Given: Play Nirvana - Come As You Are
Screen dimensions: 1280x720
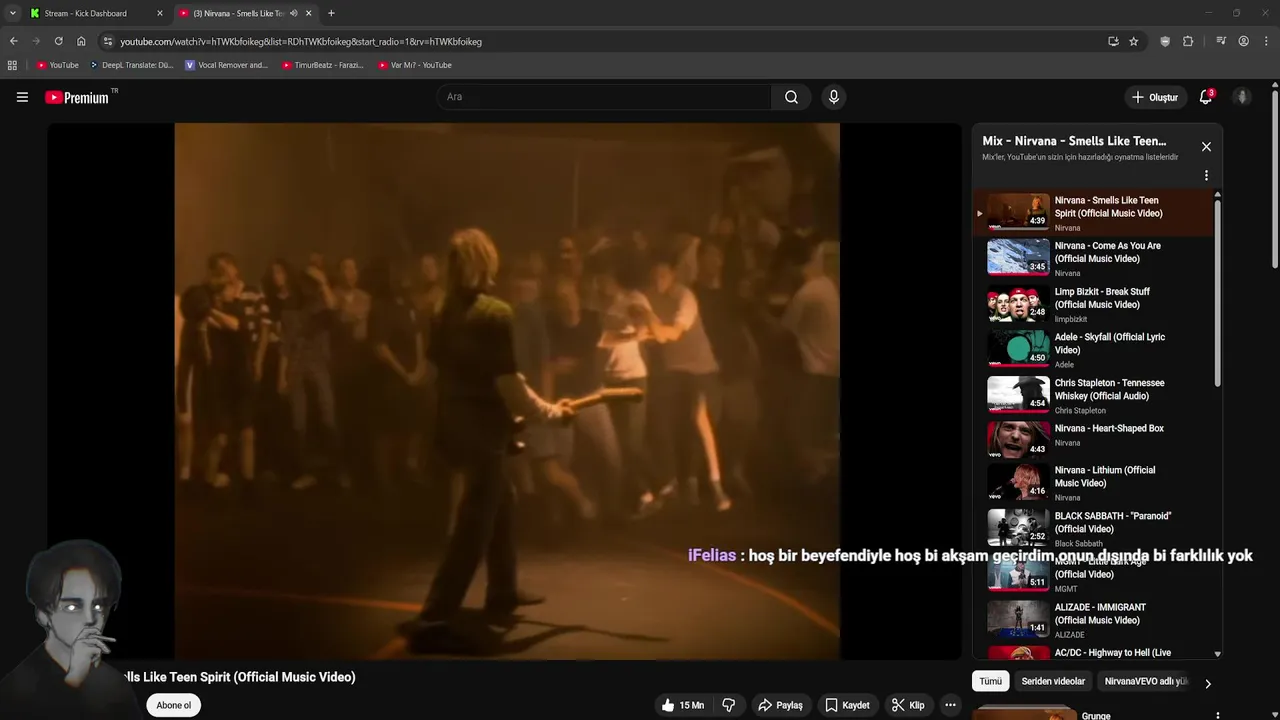Looking at the screenshot, I should [1093, 257].
